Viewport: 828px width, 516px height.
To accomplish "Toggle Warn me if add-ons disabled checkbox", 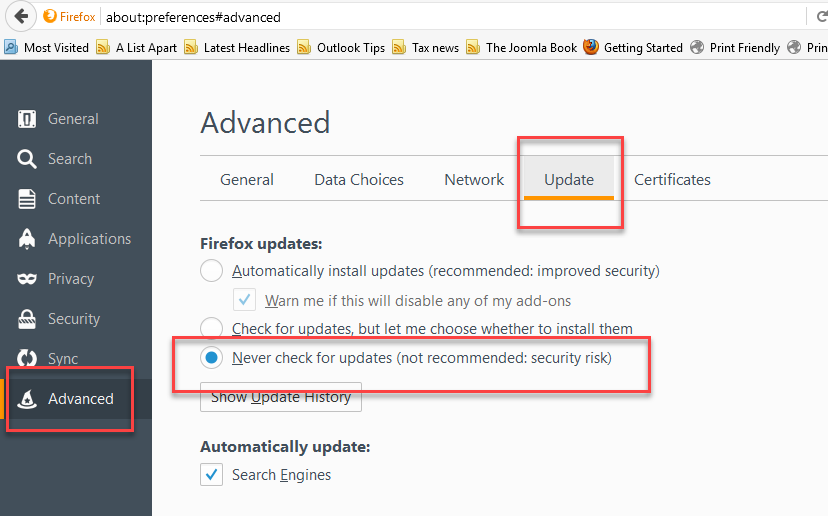I will tap(244, 300).
